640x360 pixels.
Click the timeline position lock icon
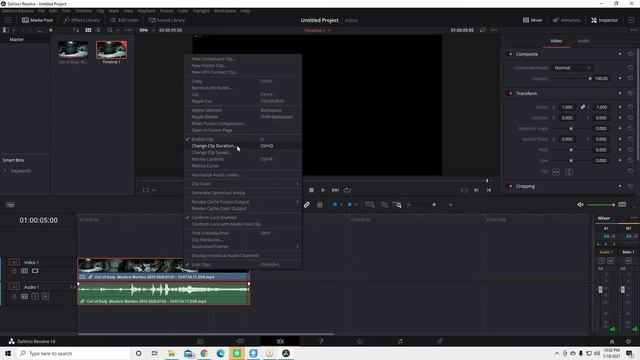point(320,205)
